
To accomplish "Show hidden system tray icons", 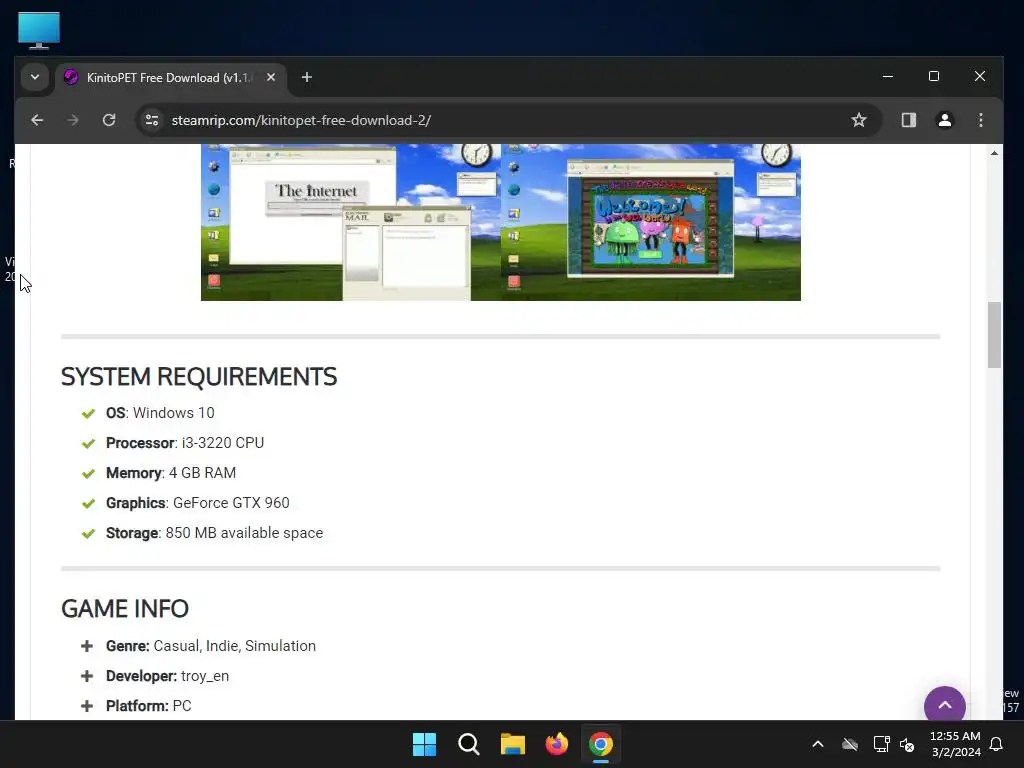I will 818,744.
